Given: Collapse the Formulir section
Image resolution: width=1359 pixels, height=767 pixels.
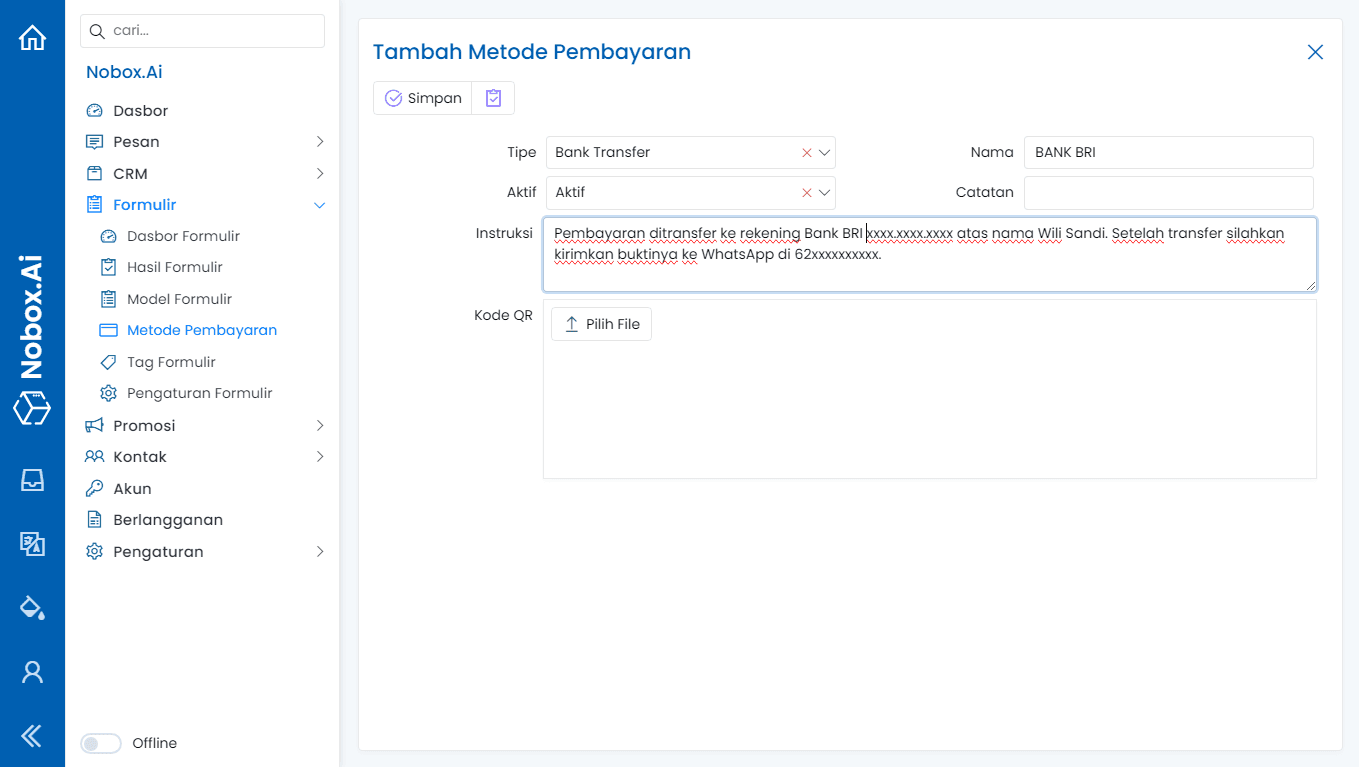Looking at the screenshot, I should point(320,204).
